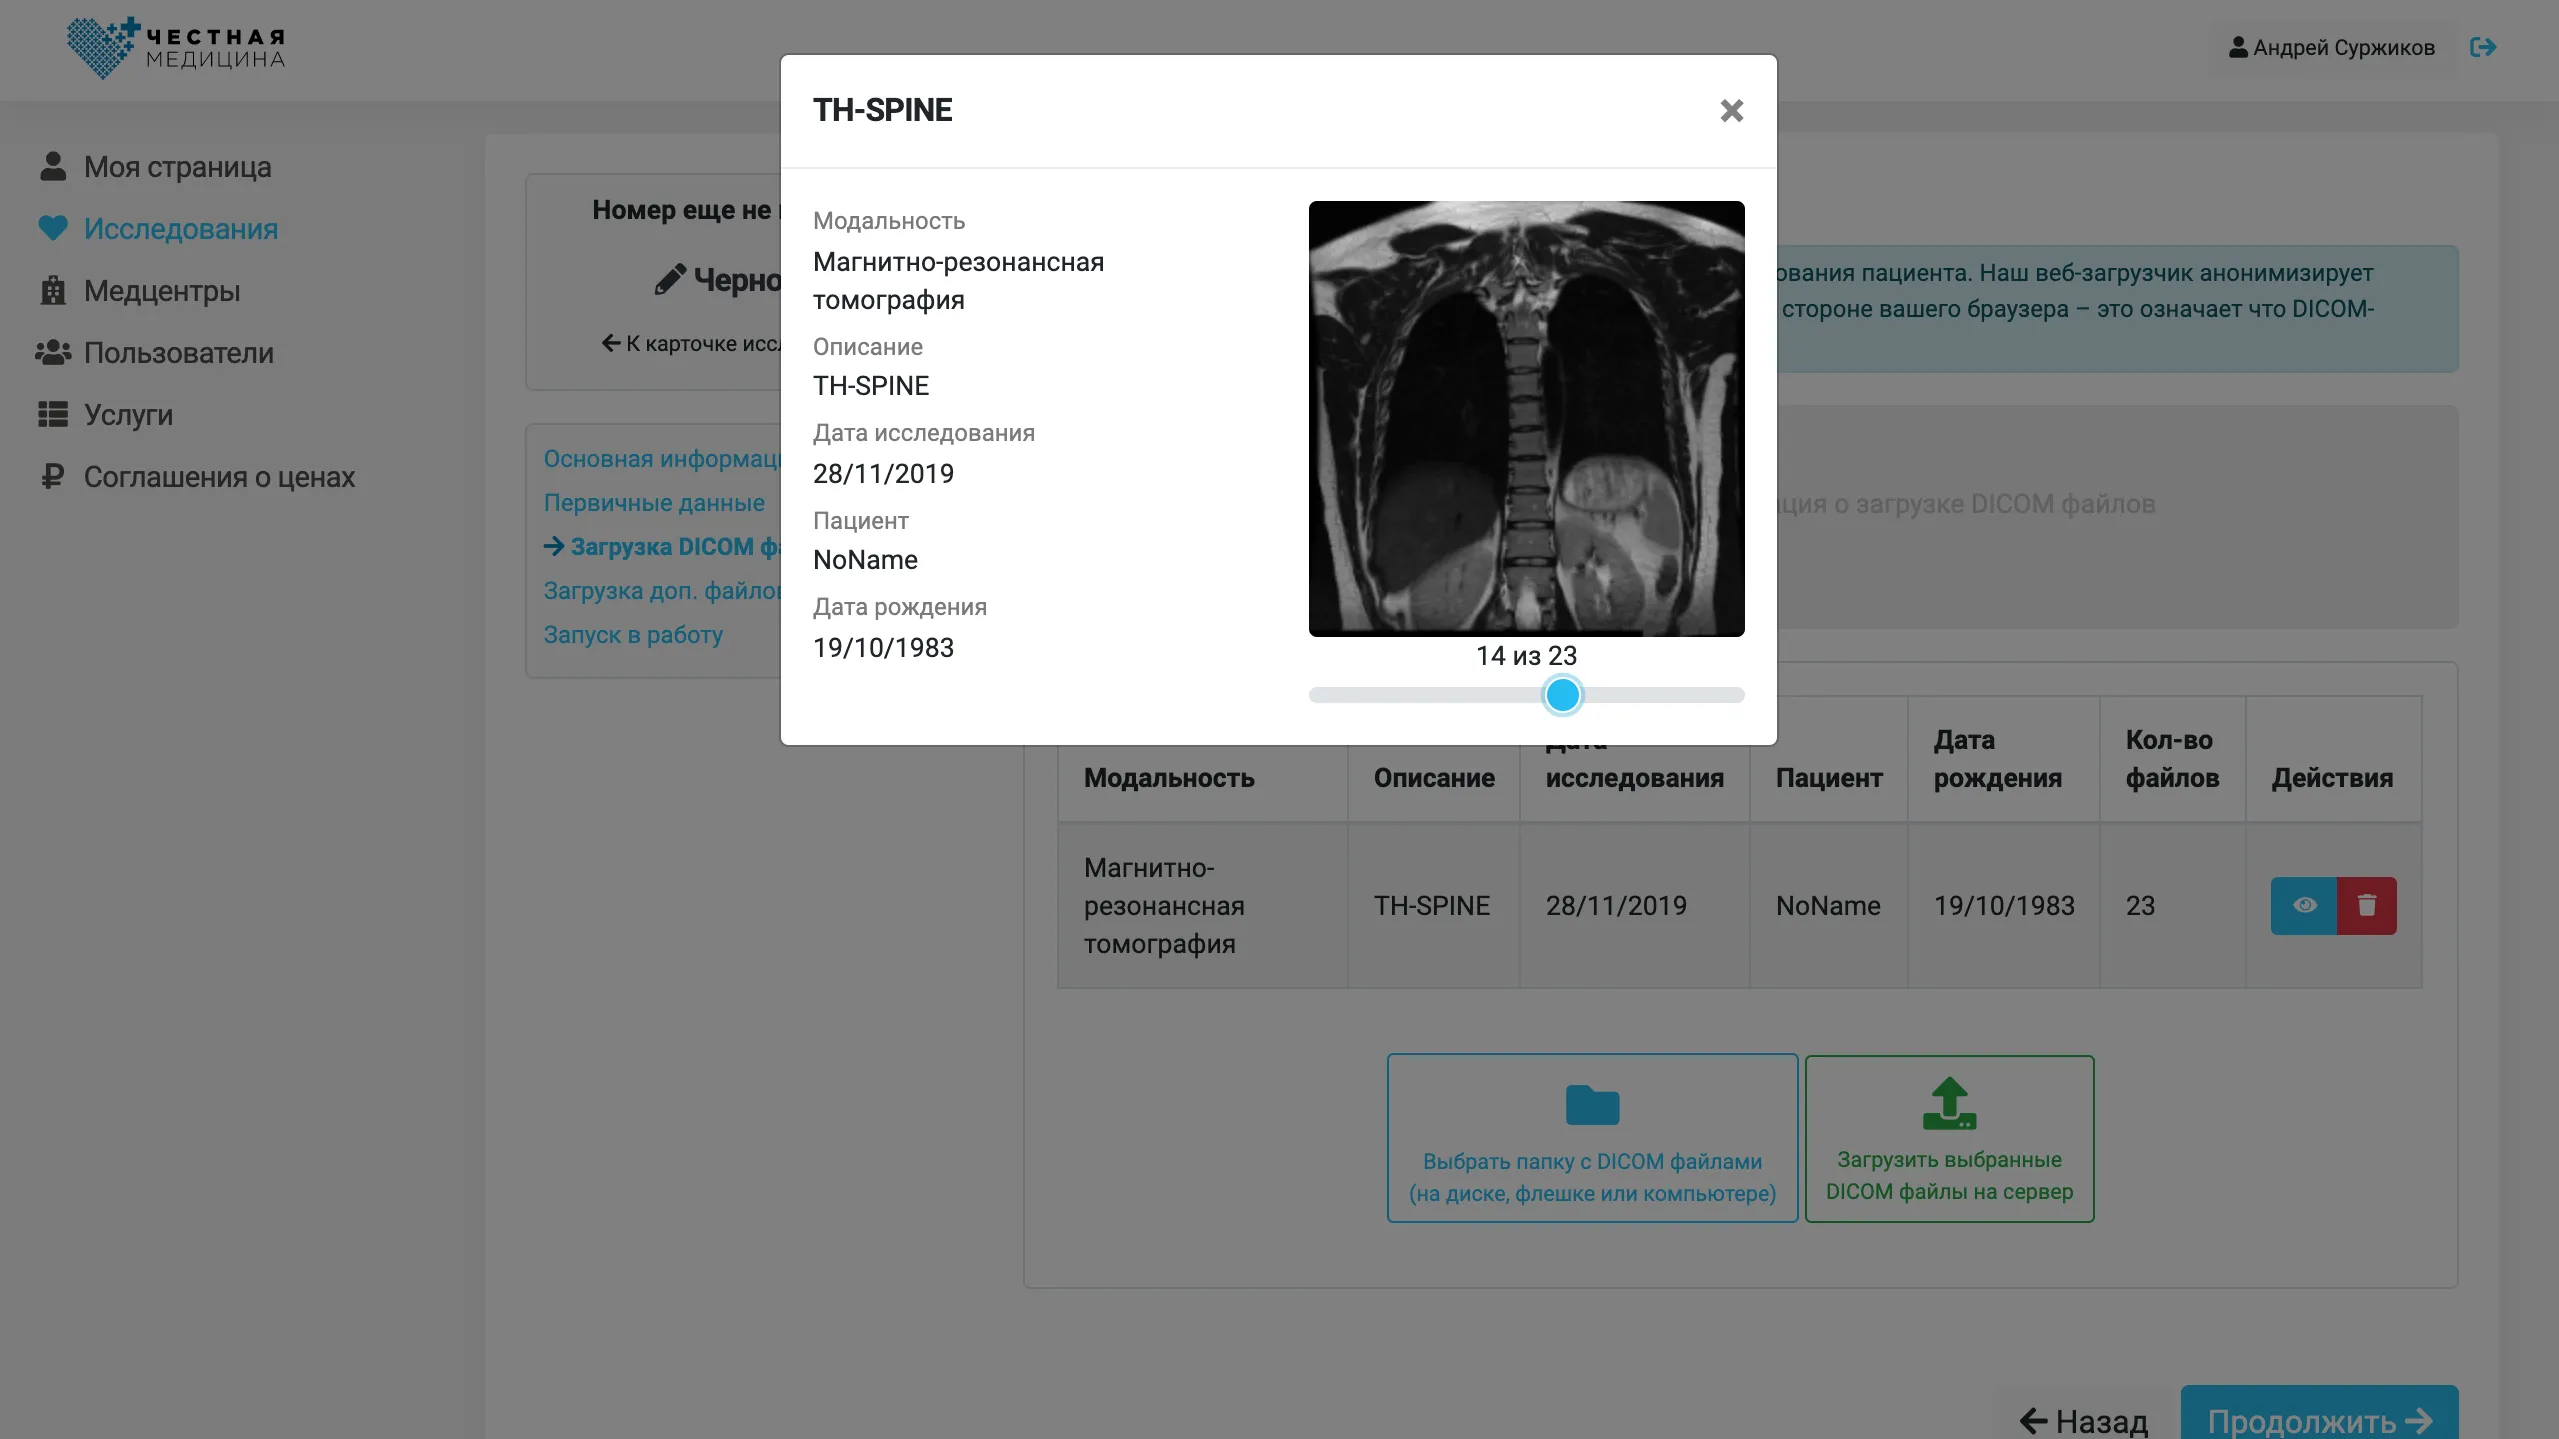The width and height of the screenshot is (2559, 1439).
Task: Switch to Первичные данные step
Action: 653,502
